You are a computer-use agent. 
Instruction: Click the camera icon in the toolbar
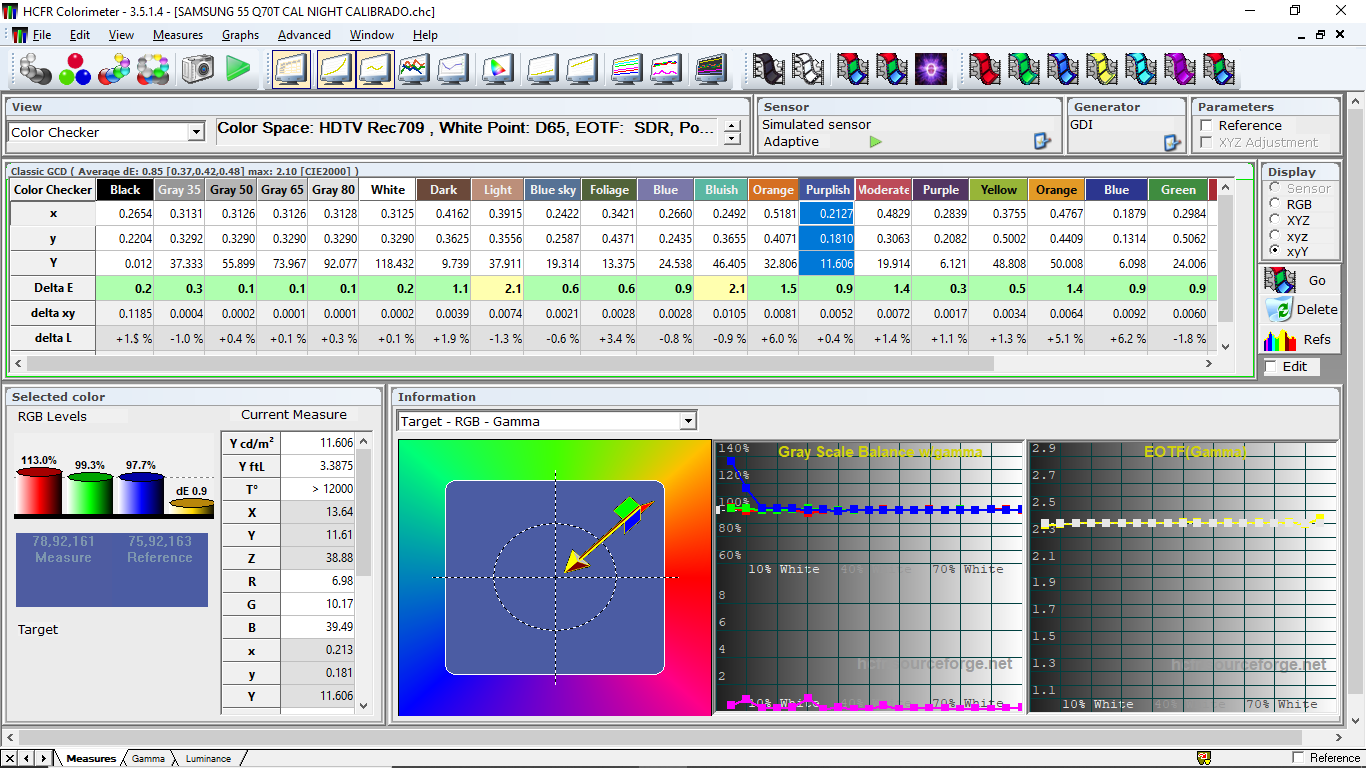click(198, 69)
